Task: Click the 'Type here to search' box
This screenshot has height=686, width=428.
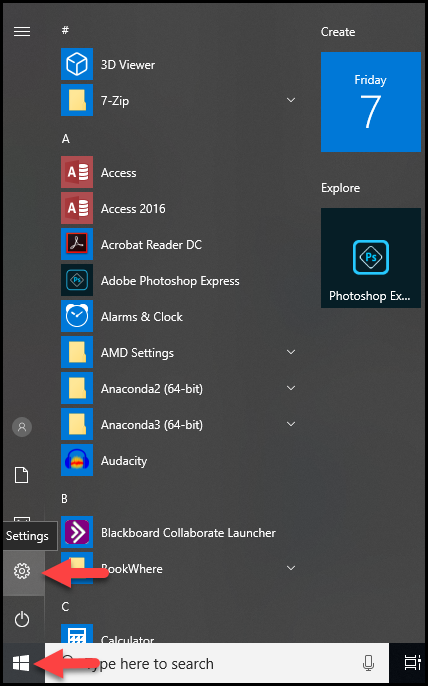Action: click(217, 663)
